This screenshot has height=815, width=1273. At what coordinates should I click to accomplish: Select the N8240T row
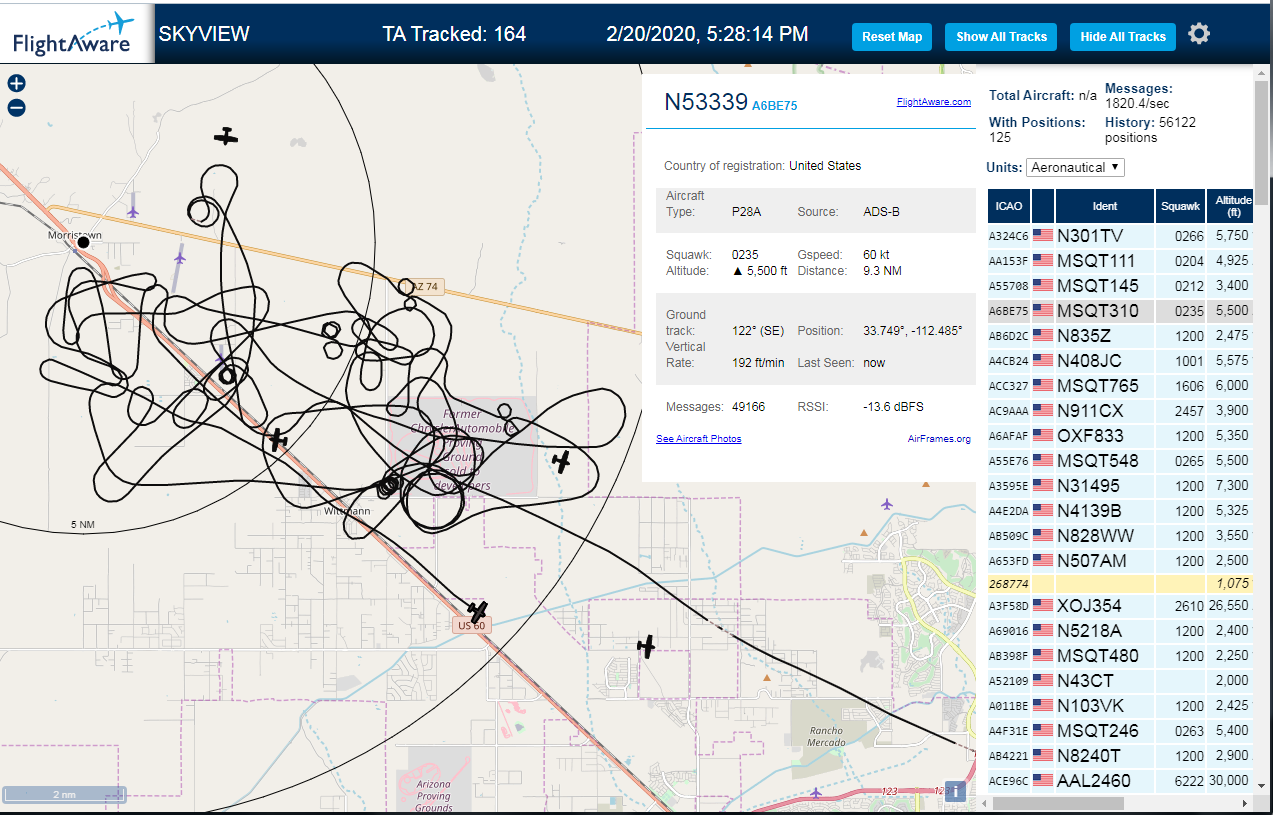[1120, 756]
